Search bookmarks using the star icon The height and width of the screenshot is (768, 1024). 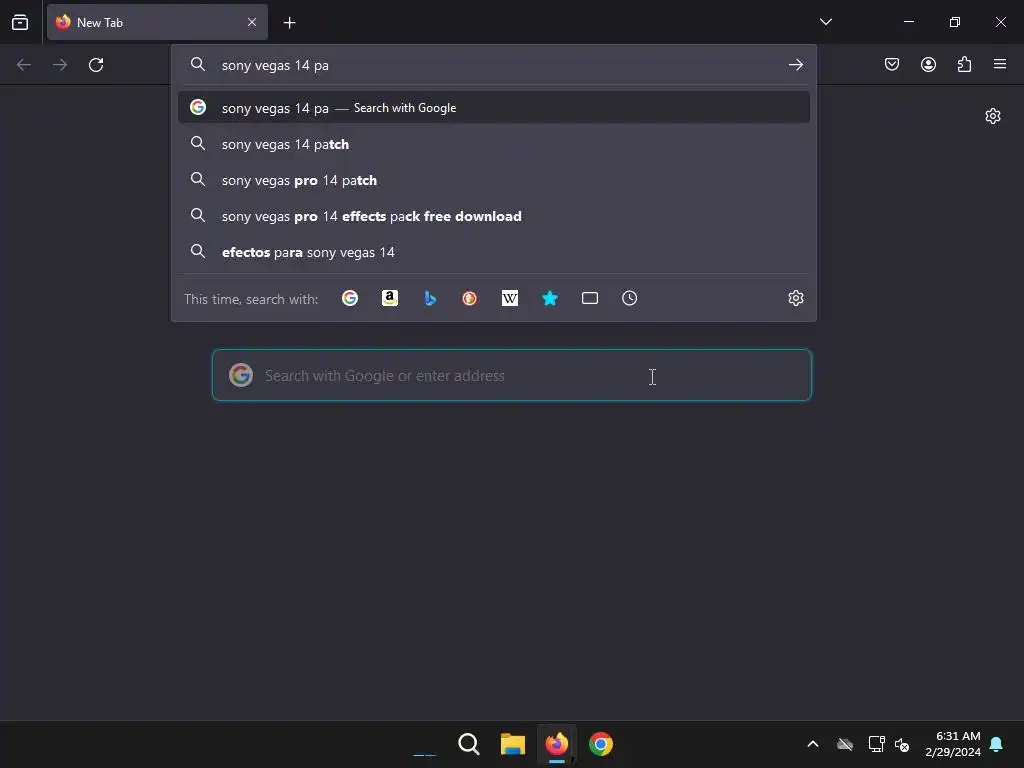pyautogui.click(x=550, y=298)
